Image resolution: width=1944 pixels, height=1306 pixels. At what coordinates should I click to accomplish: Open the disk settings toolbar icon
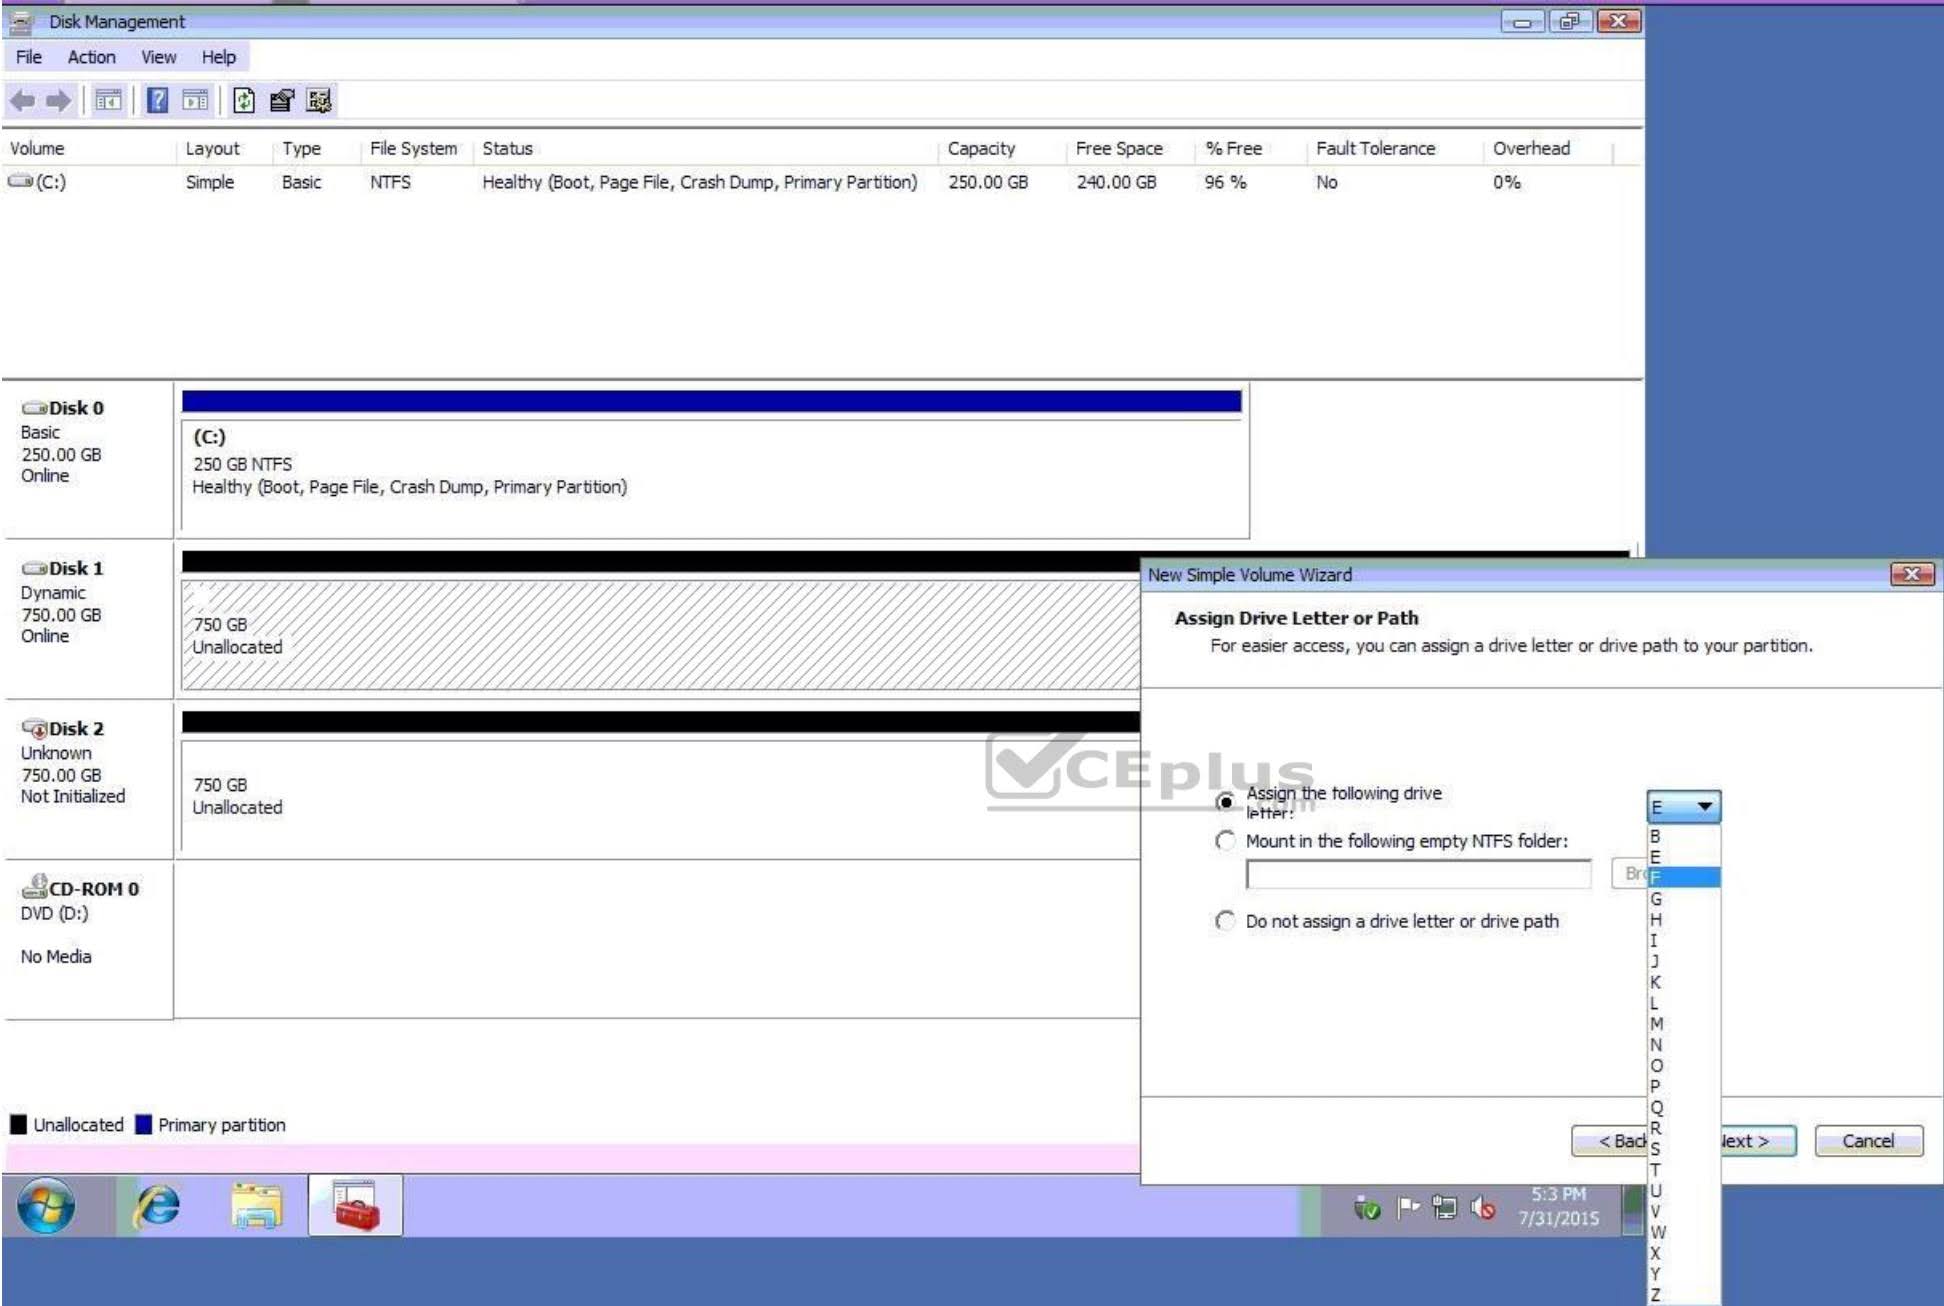point(319,100)
